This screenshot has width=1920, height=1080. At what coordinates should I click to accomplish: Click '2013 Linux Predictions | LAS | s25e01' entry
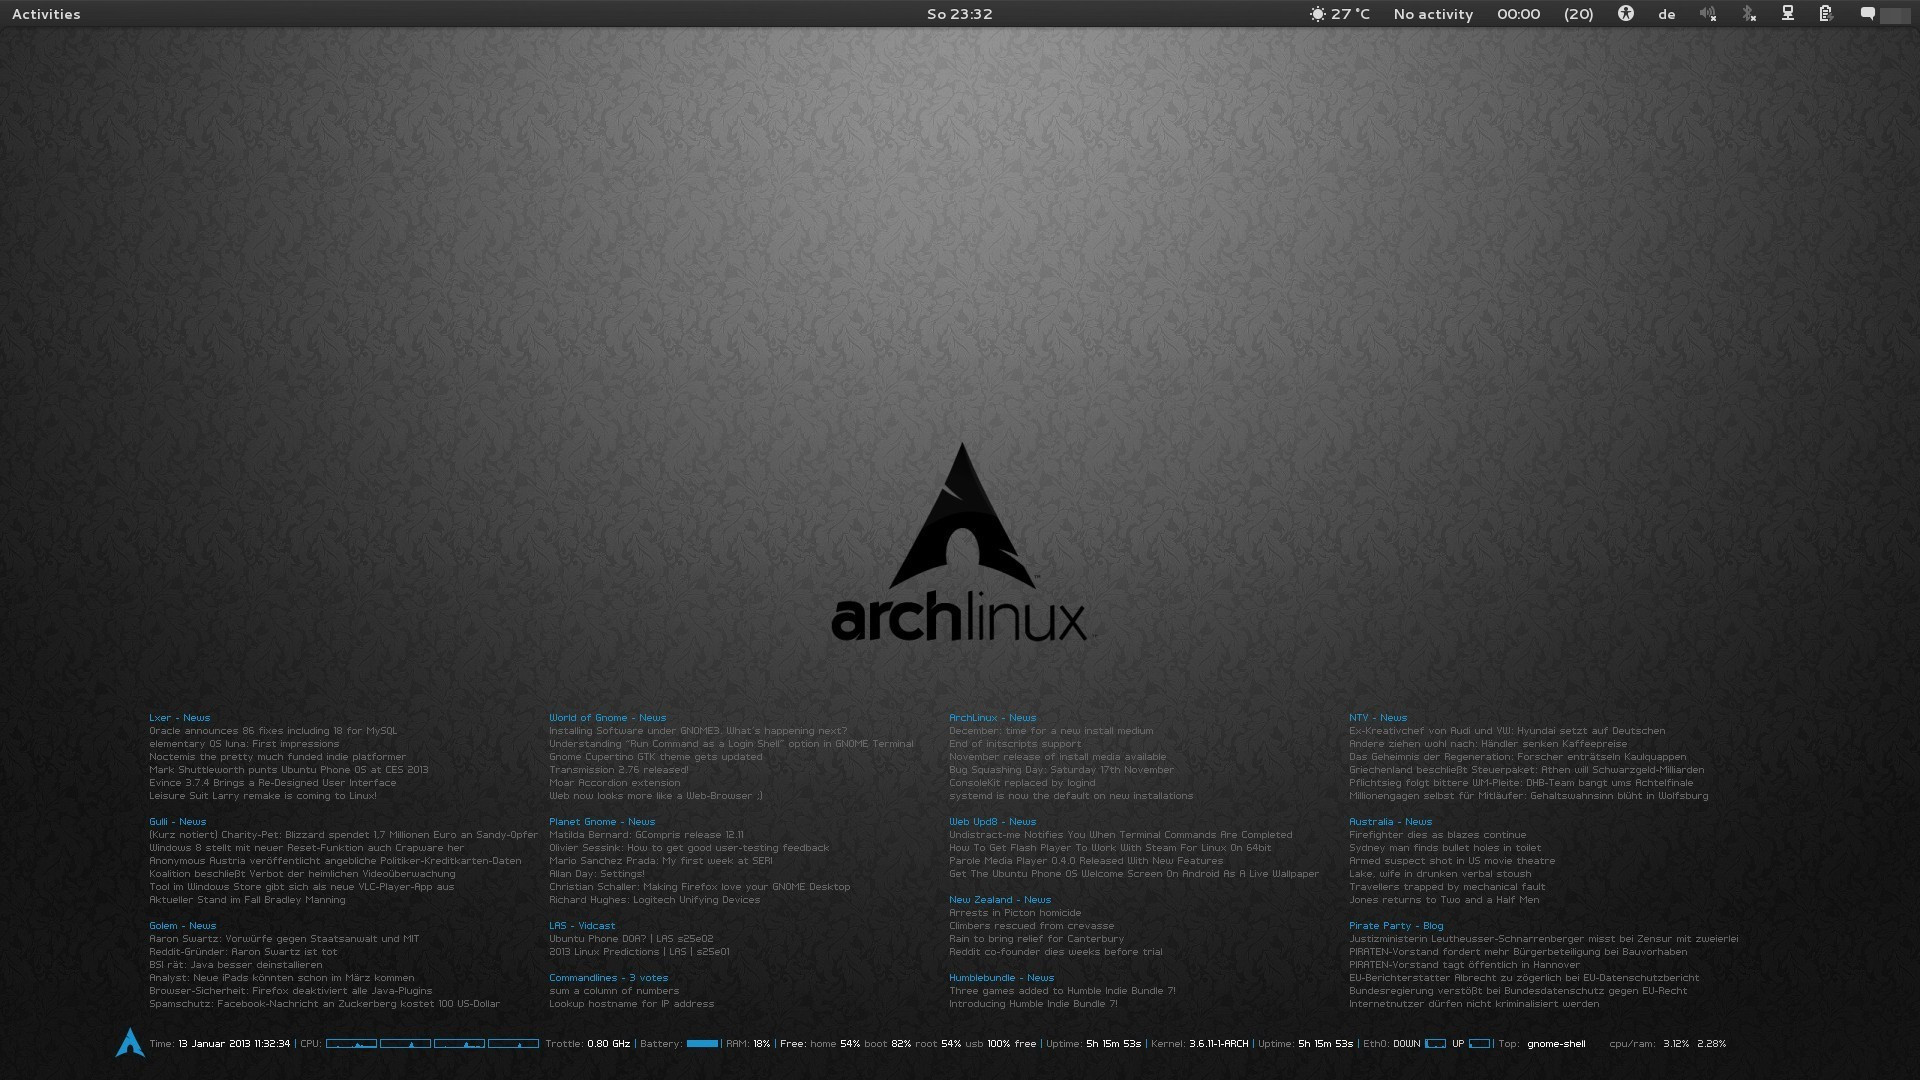(639, 951)
